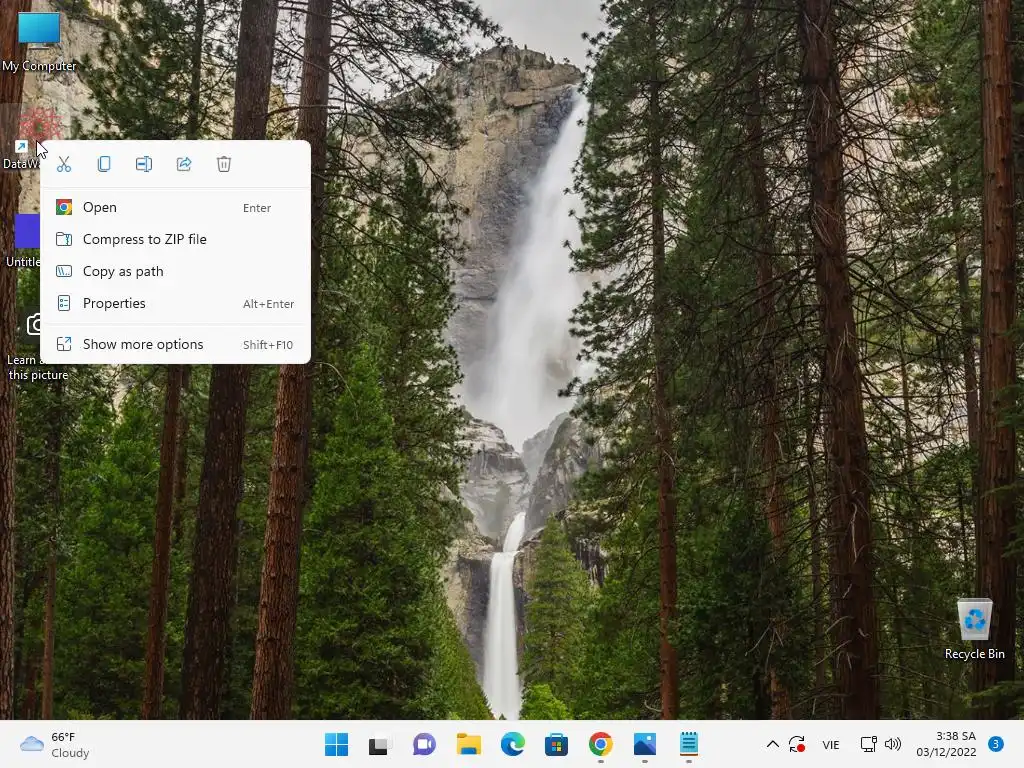Click the Copy icon in context menu

[104, 164]
